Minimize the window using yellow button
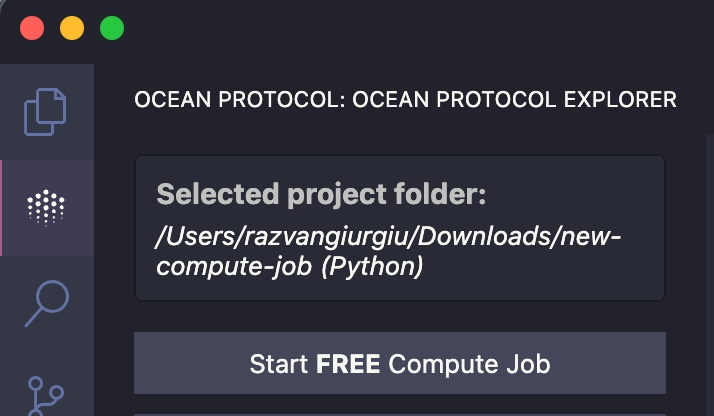Screen dimensions: 714x416 tap(72, 28)
